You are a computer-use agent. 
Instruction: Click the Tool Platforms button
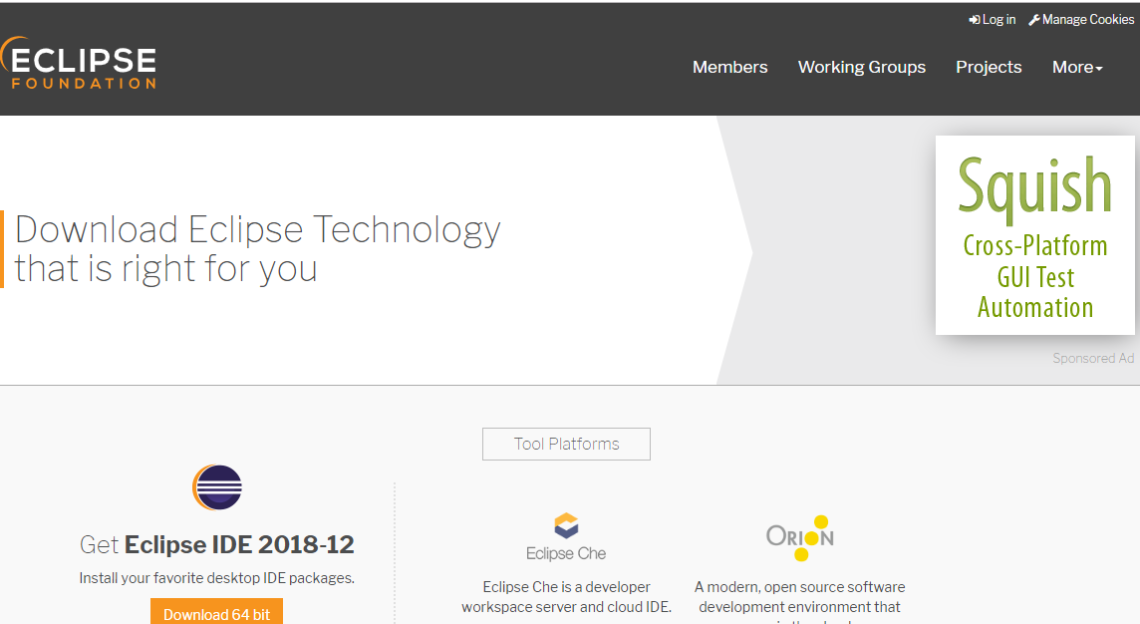pyautogui.click(x=566, y=444)
